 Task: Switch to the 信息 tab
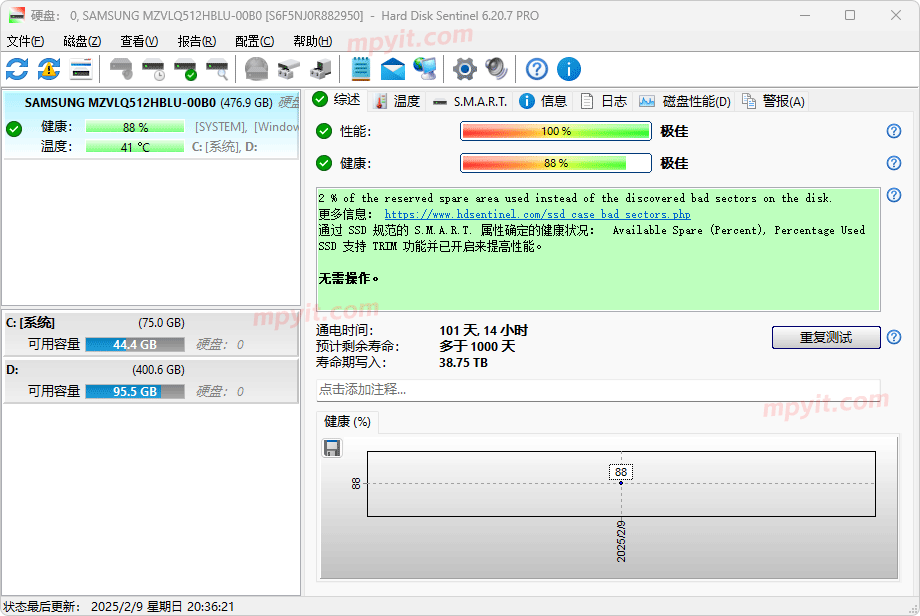543,101
